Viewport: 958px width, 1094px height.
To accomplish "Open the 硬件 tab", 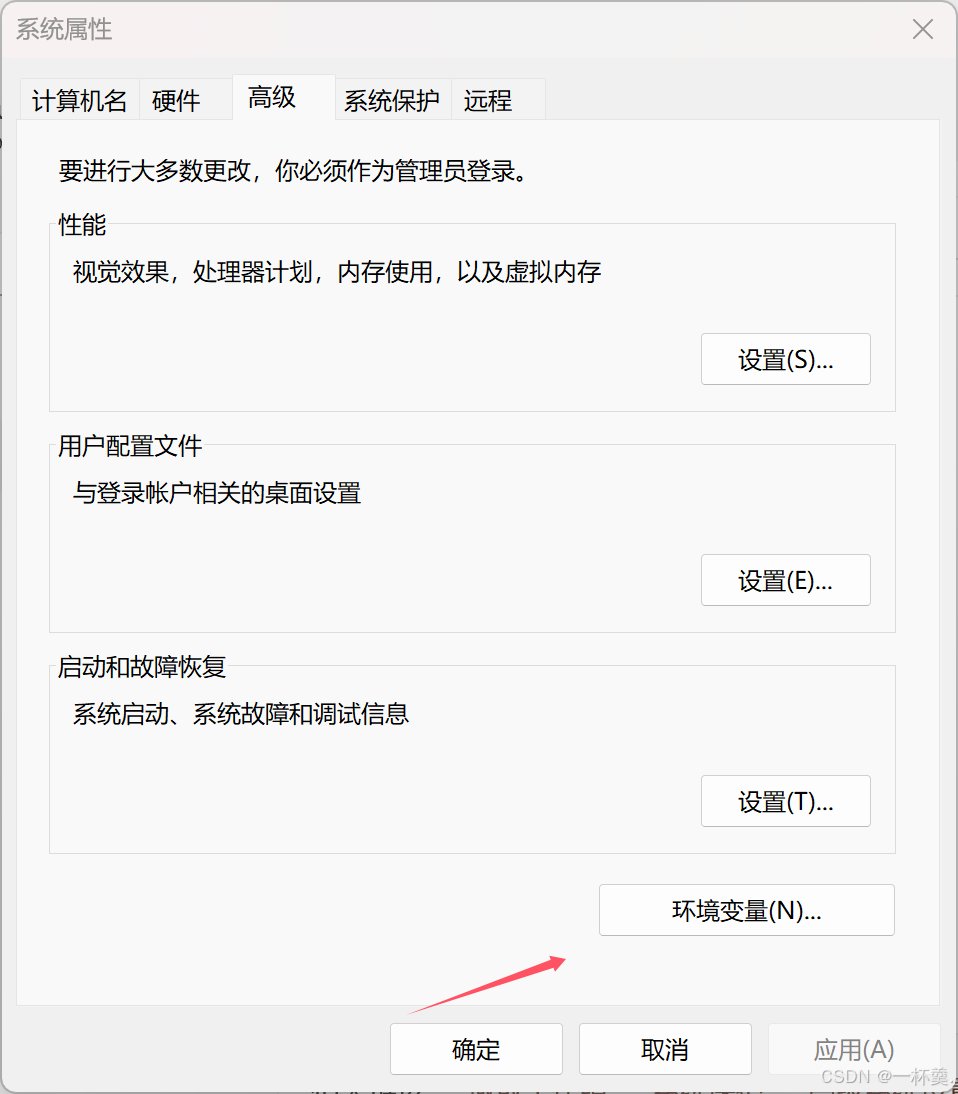I will click(186, 100).
